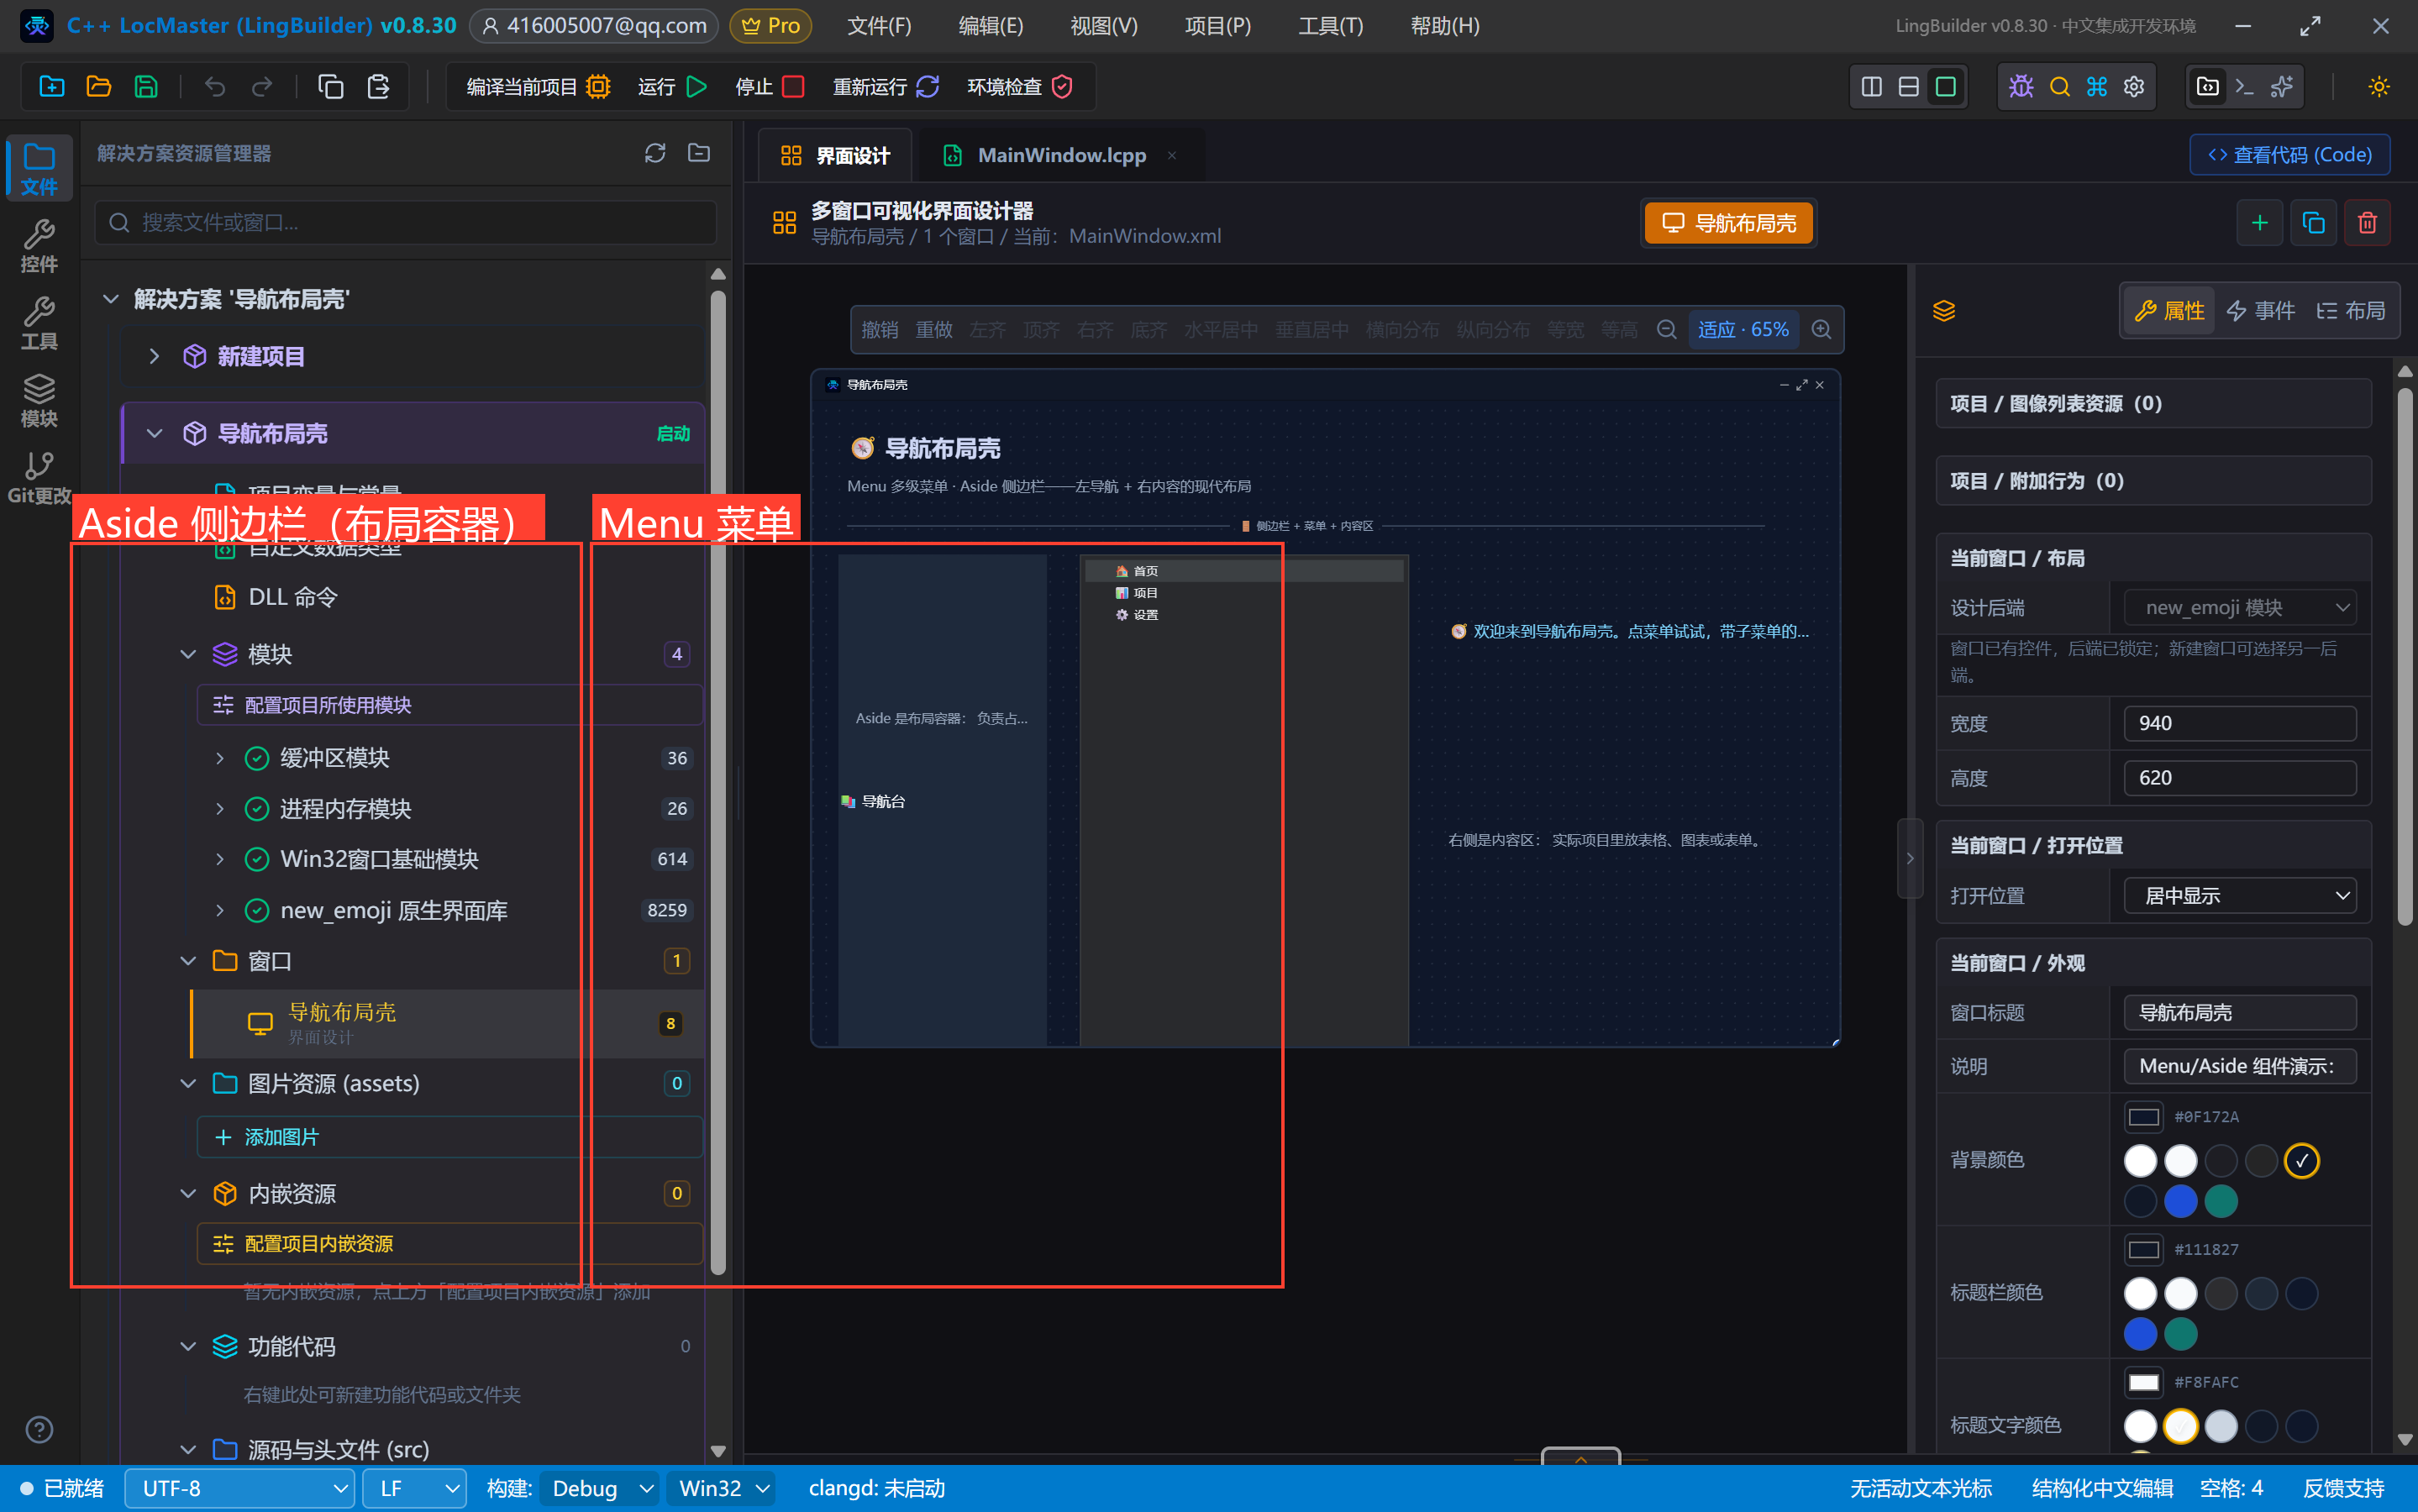Click the search magnifier toolbar icon
The width and height of the screenshot is (2418, 1512).
(2059, 87)
